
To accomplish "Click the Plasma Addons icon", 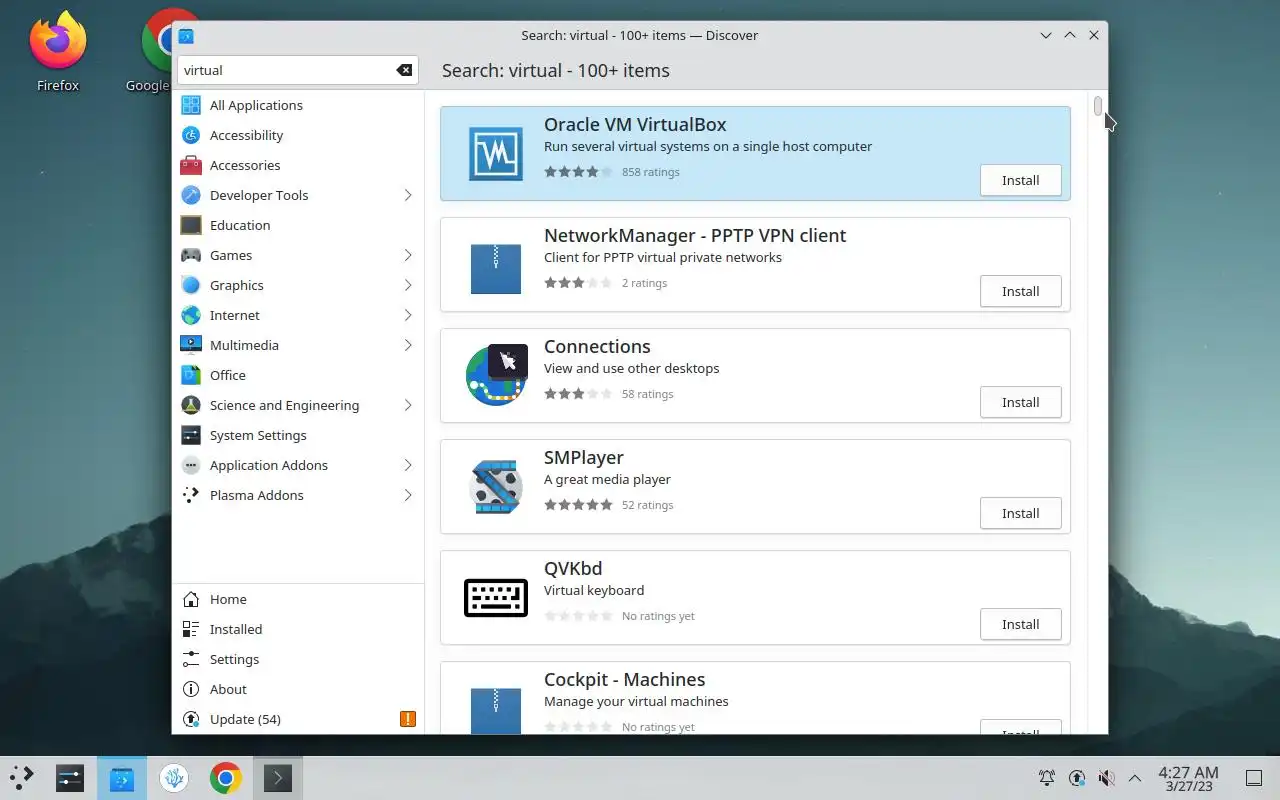I will click(191, 495).
